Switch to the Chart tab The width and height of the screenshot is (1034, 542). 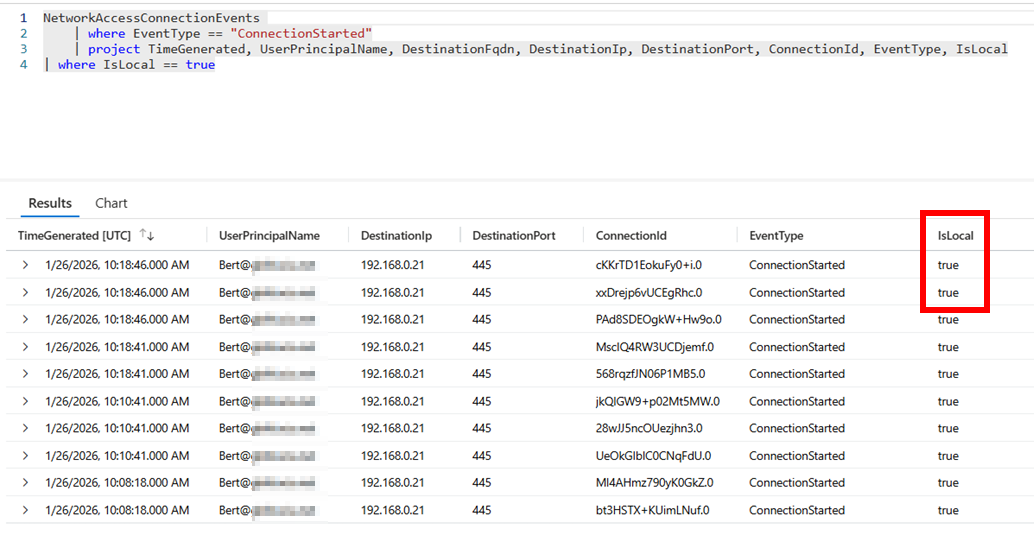pyautogui.click(x=111, y=203)
